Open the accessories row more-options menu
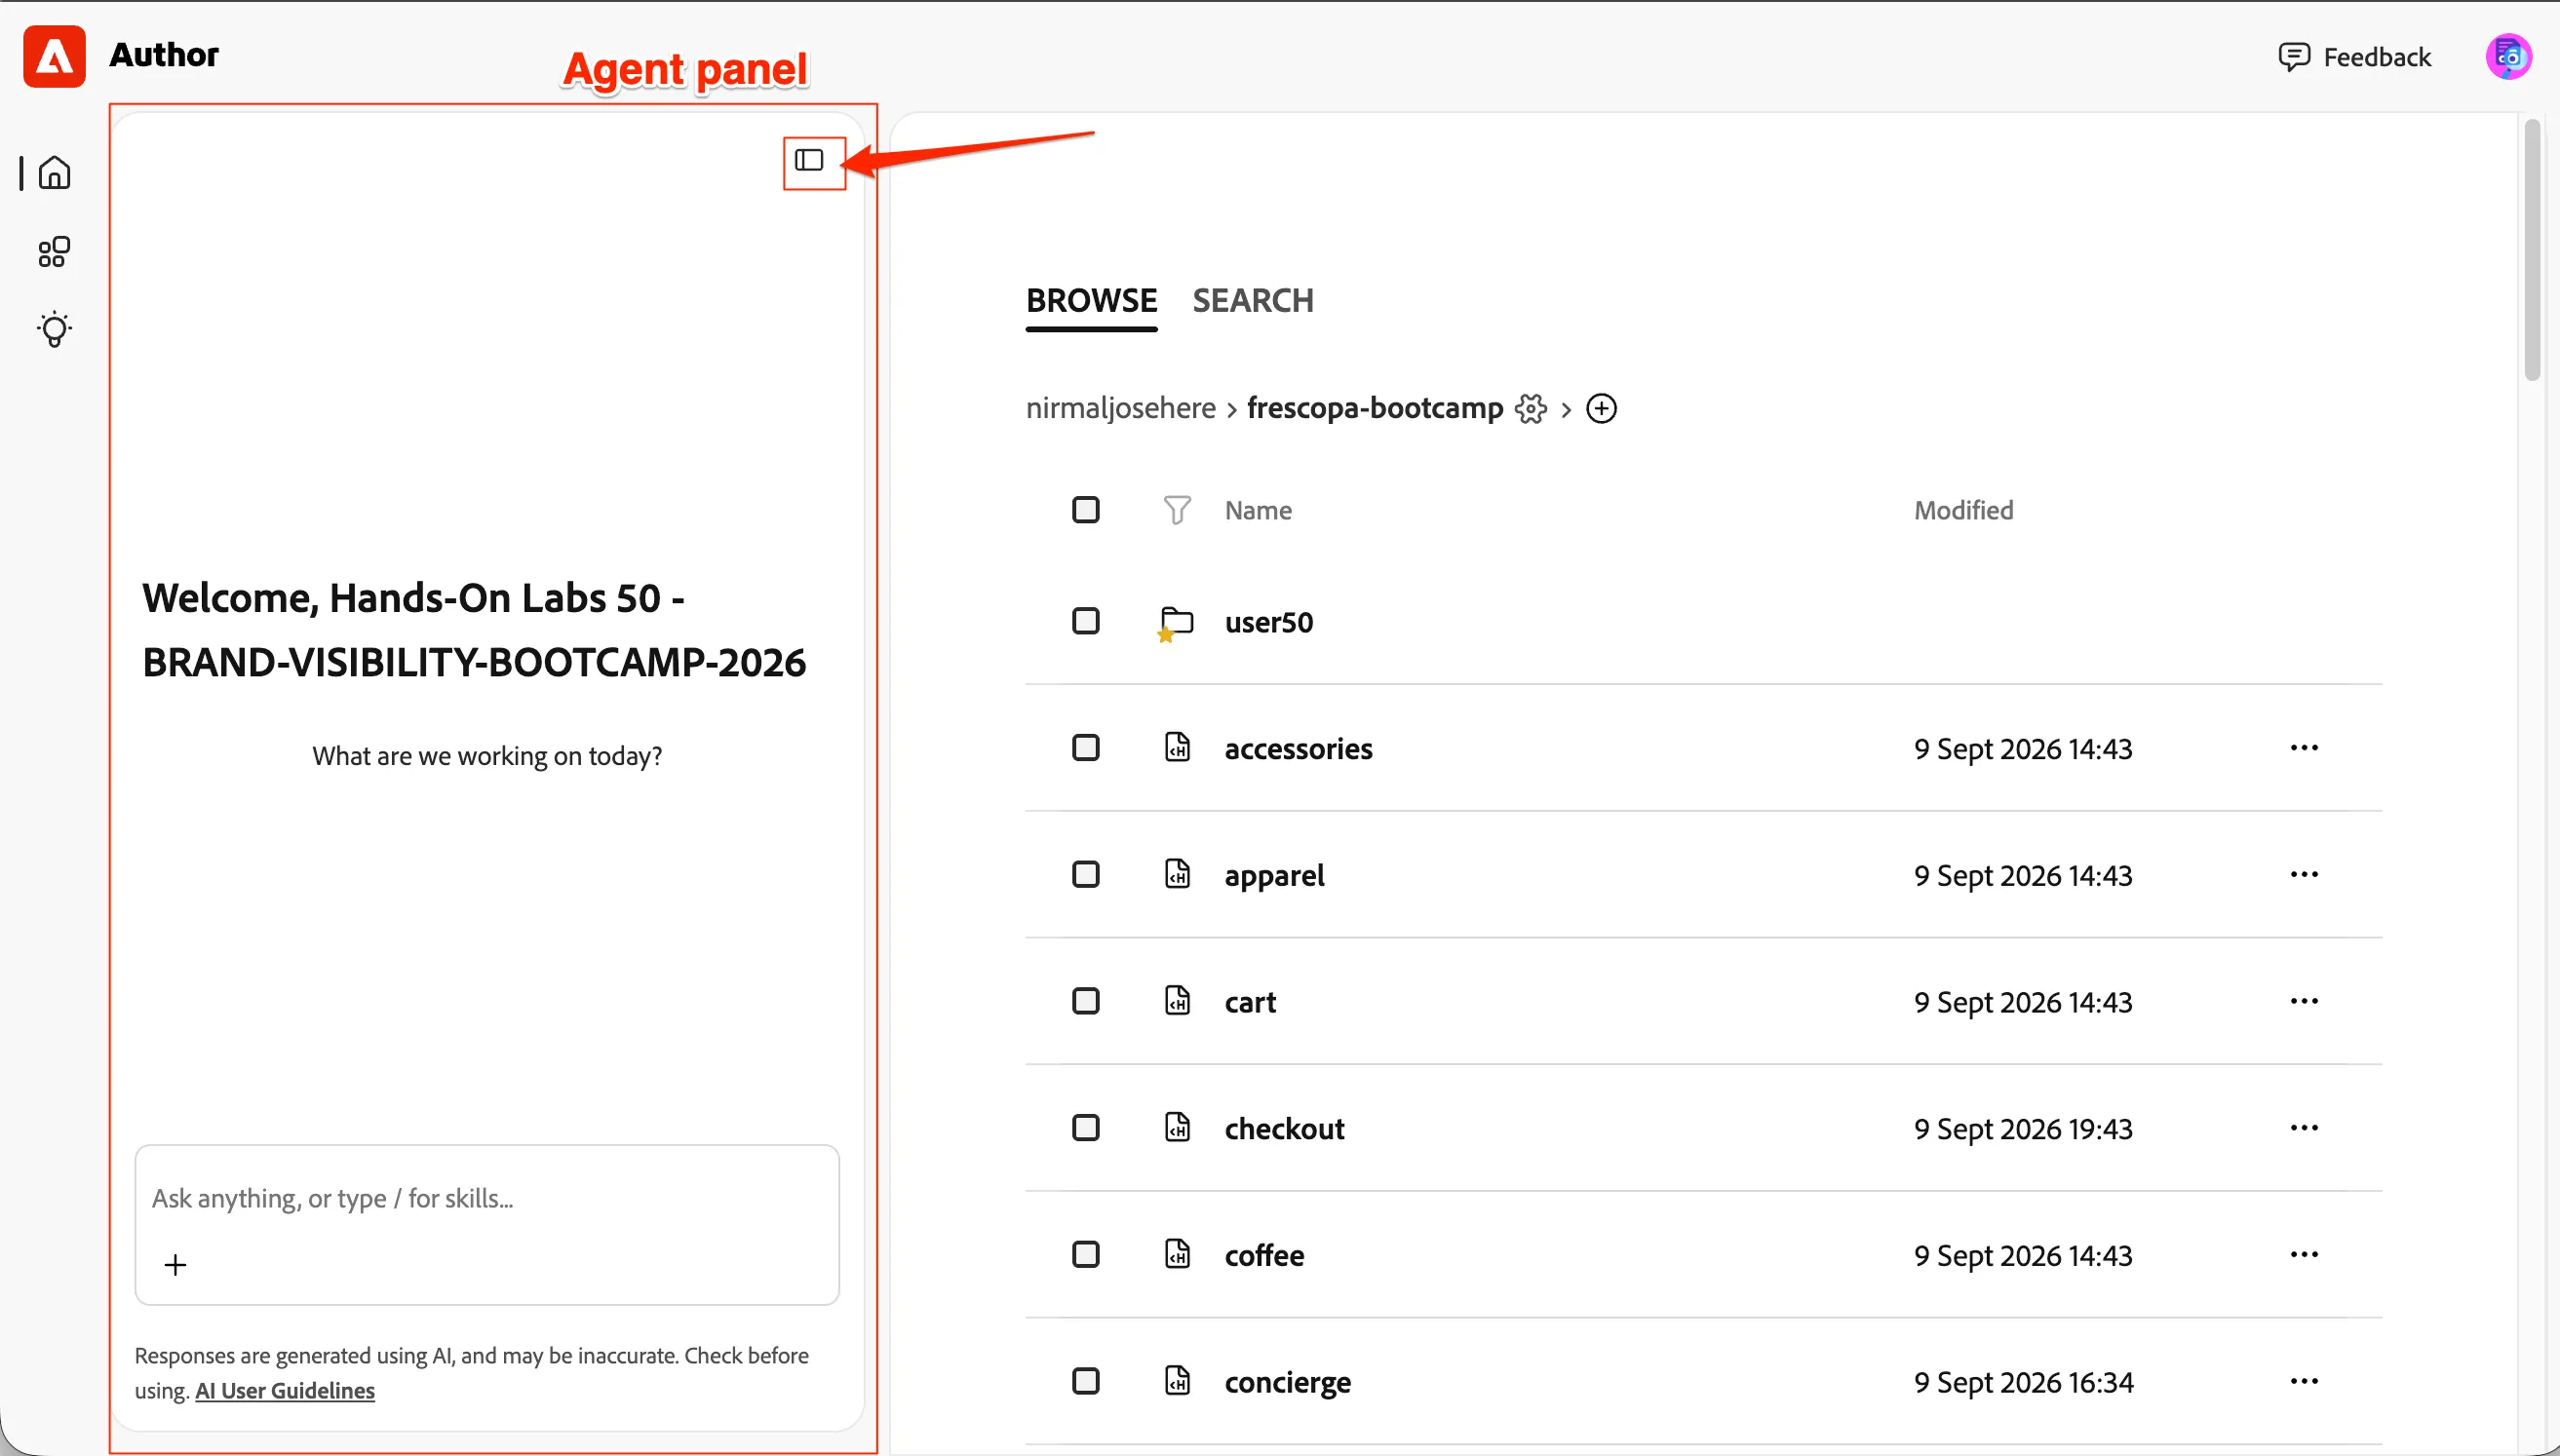Screen dimensions: 2560x1456 point(2304,747)
